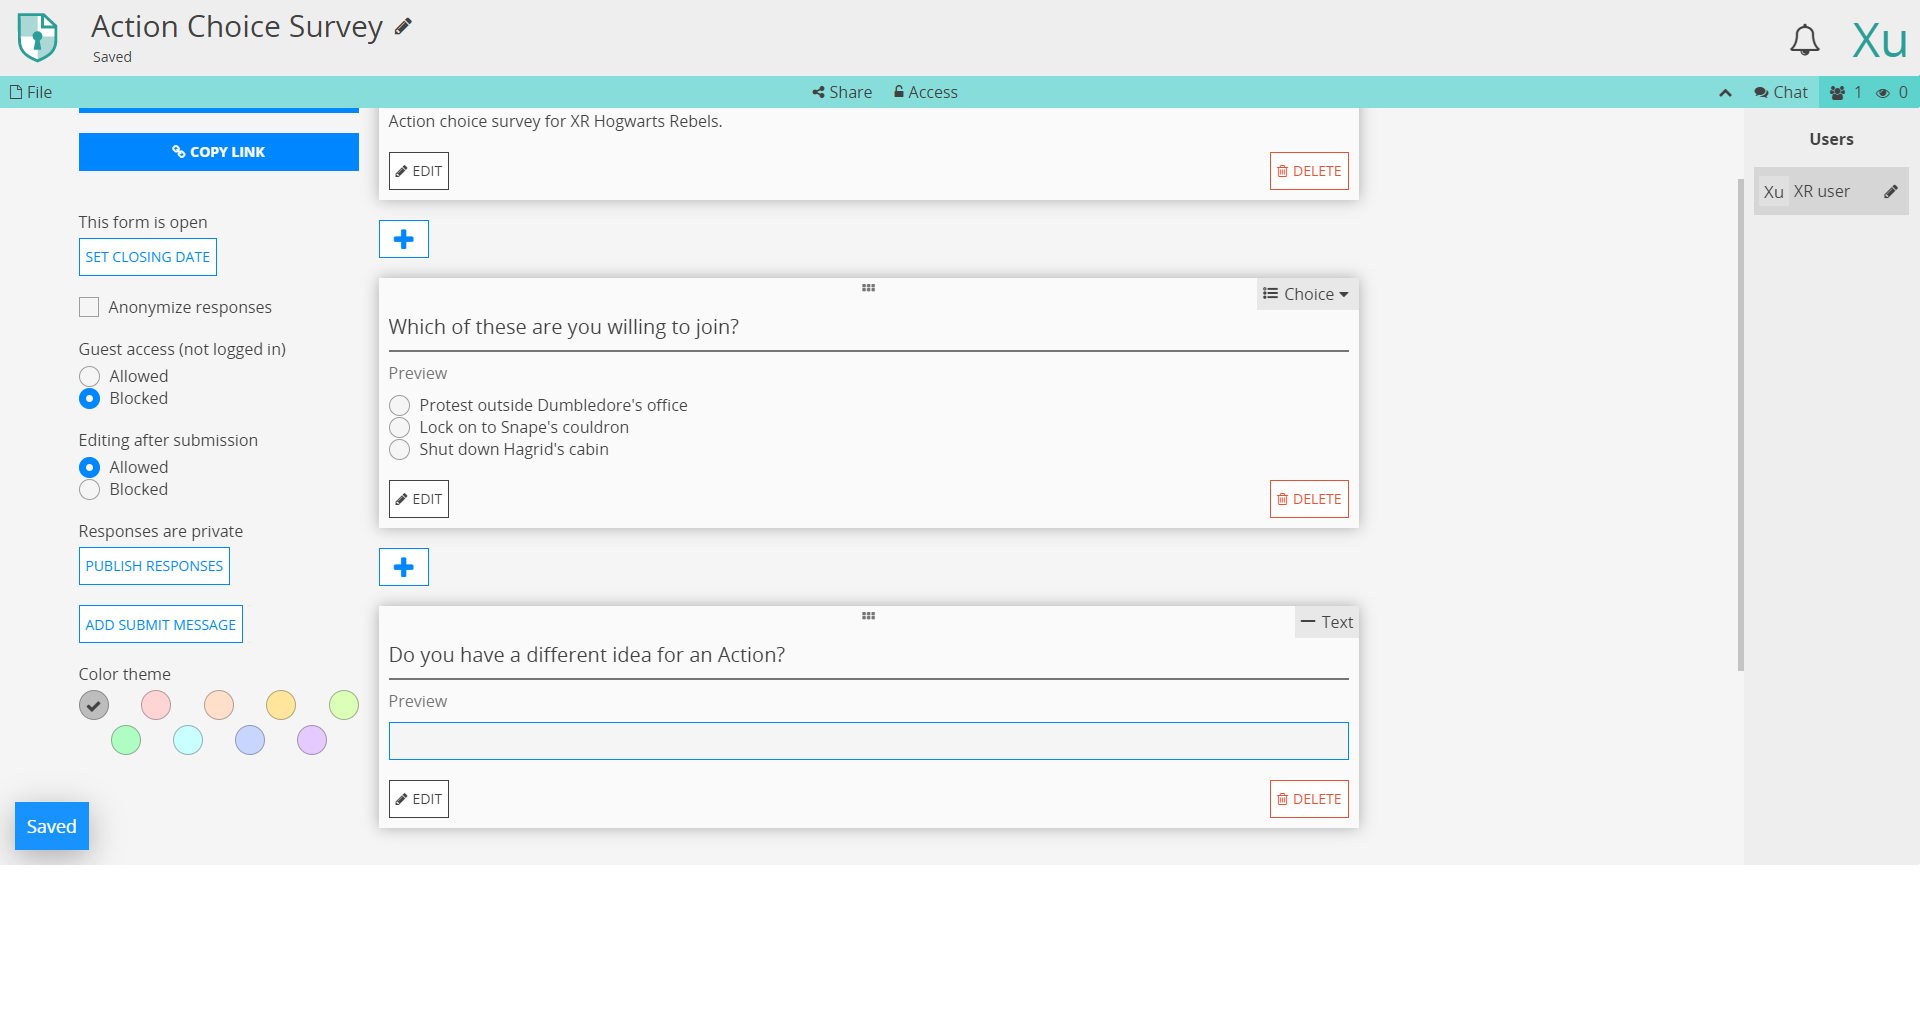1920x1020 pixels.
Task: Grab the Choice question drag handle
Action: point(868,288)
